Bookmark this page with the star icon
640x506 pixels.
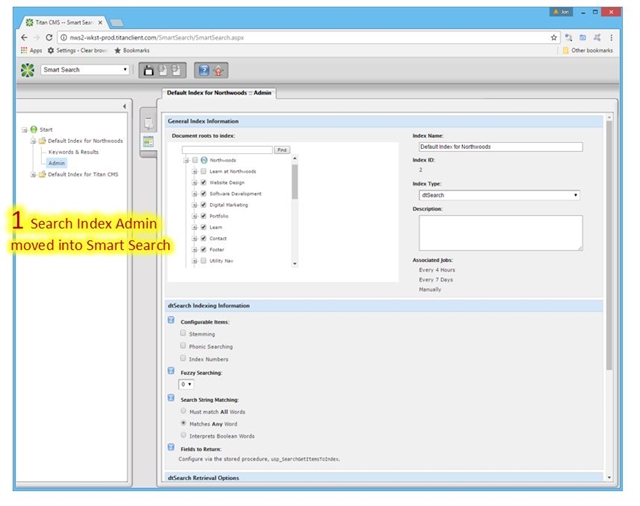pos(553,38)
